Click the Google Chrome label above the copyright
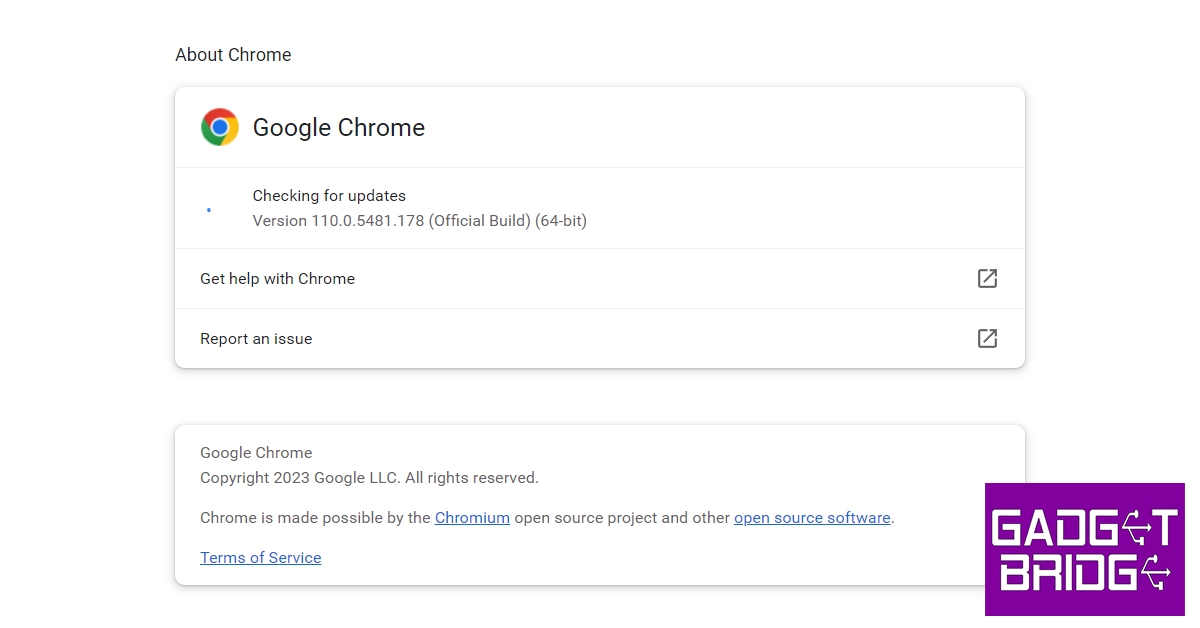 tap(256, 453)
